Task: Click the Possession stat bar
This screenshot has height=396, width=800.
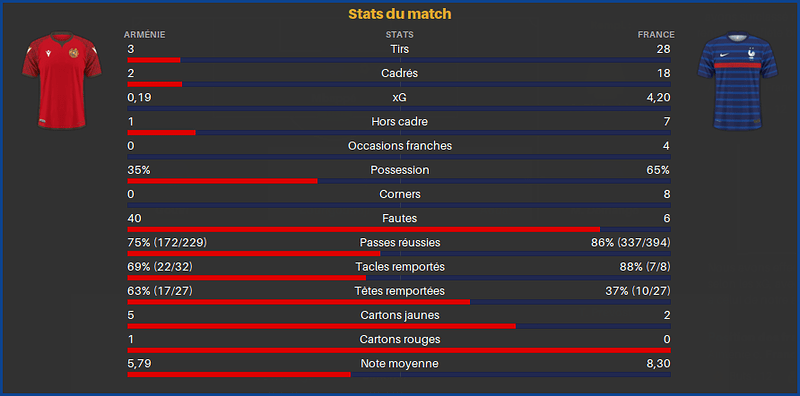Action: click(399, 181)
